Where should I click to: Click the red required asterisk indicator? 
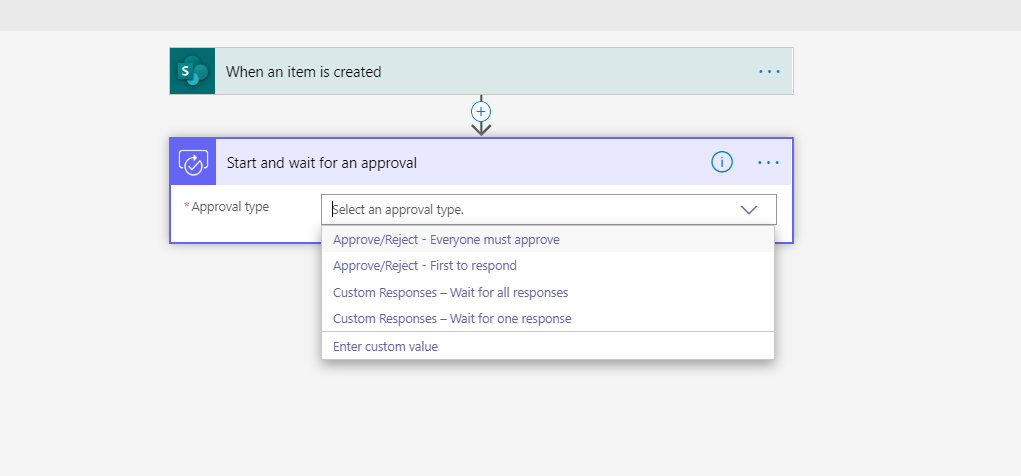pos(186,207)
